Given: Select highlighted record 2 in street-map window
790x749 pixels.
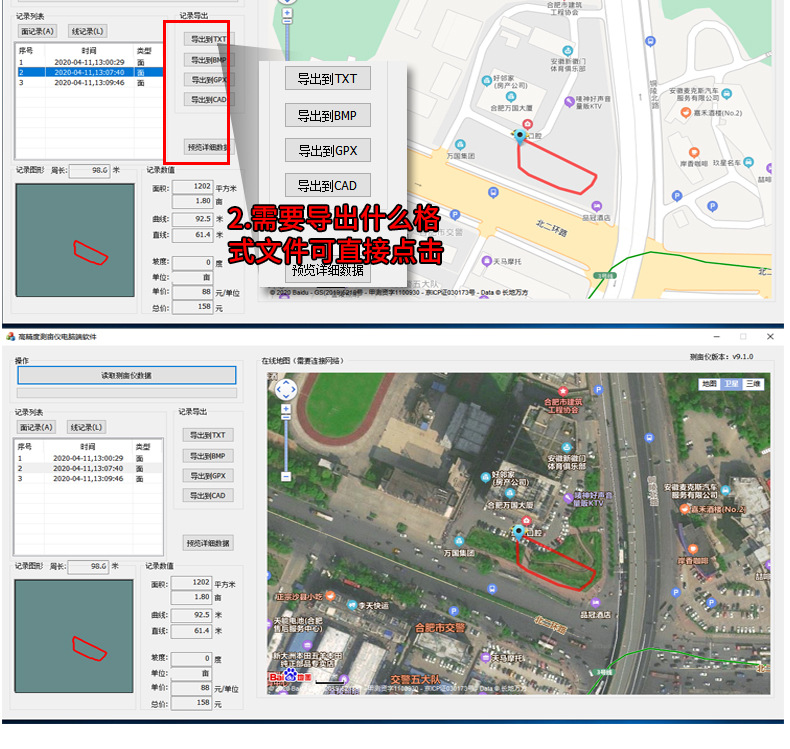Looking at the screenshot, I should 89,73.
